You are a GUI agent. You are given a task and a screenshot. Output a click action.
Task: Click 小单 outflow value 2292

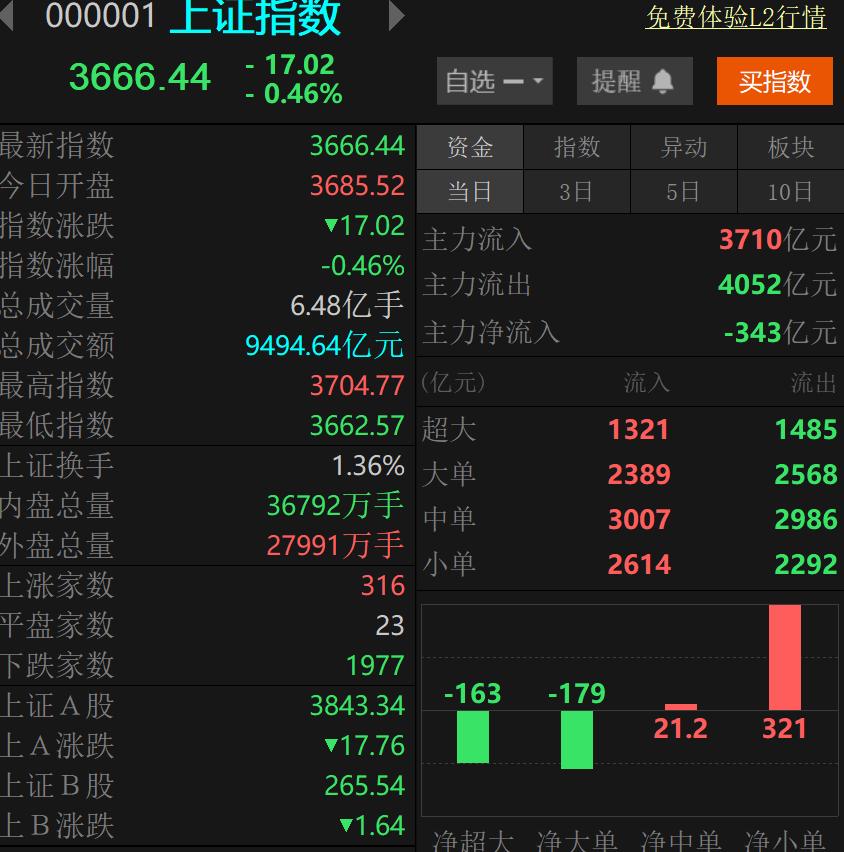pos(806,565)
